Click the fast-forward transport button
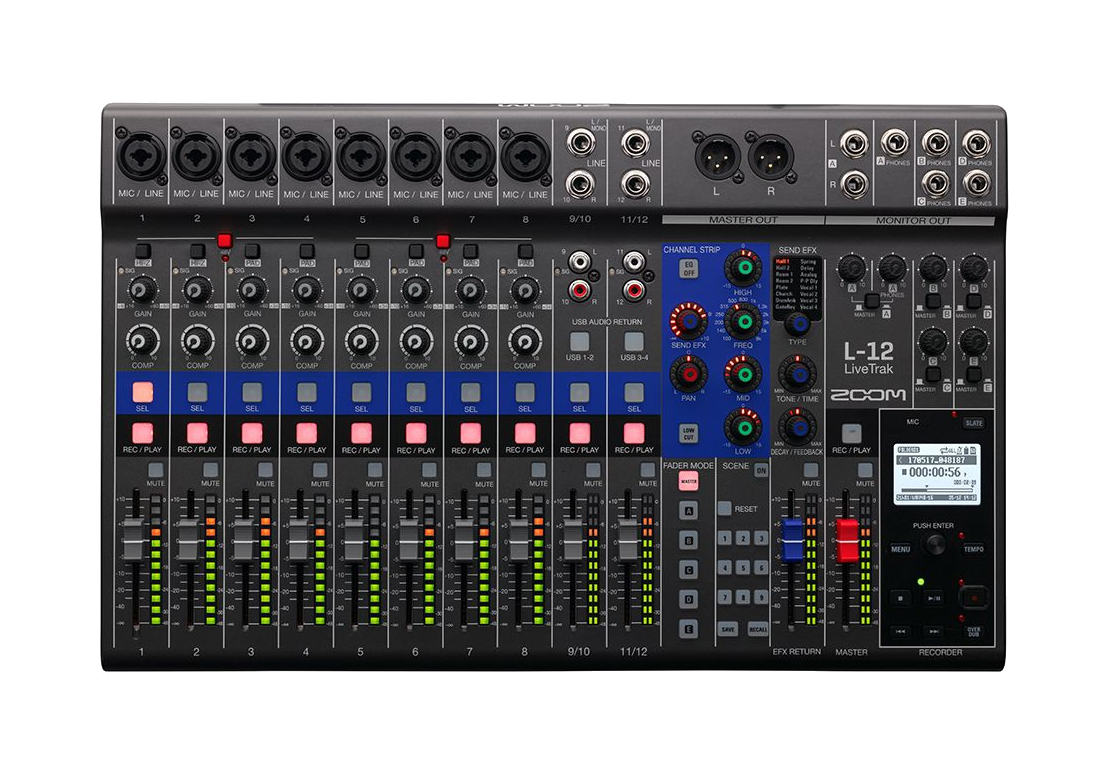Screen dimensions: 1109x775 click(x=934, y=631)
